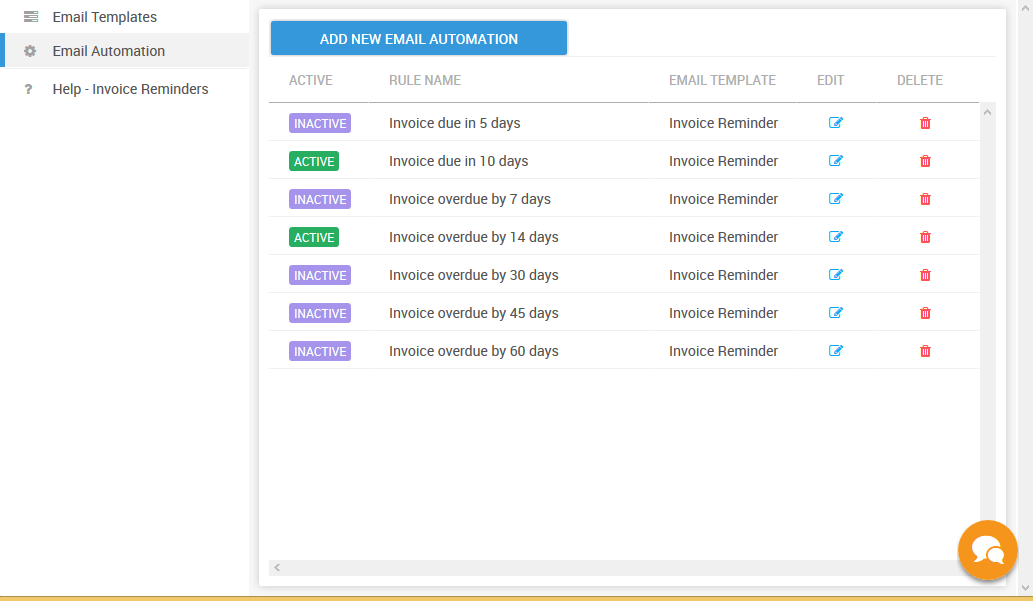Open the orange live chat bubble
This screenshot has width=1033, height=601.
[987, 550]
